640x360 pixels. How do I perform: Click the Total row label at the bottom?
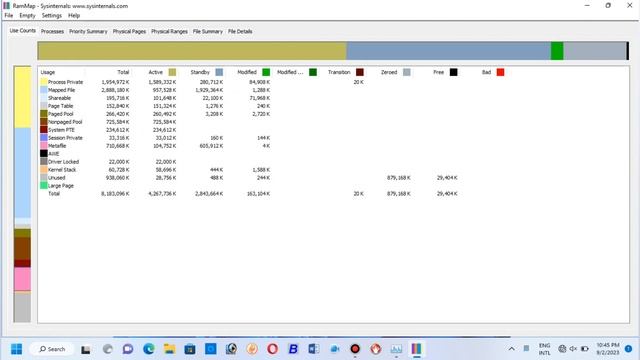click(x=54, y=193)
